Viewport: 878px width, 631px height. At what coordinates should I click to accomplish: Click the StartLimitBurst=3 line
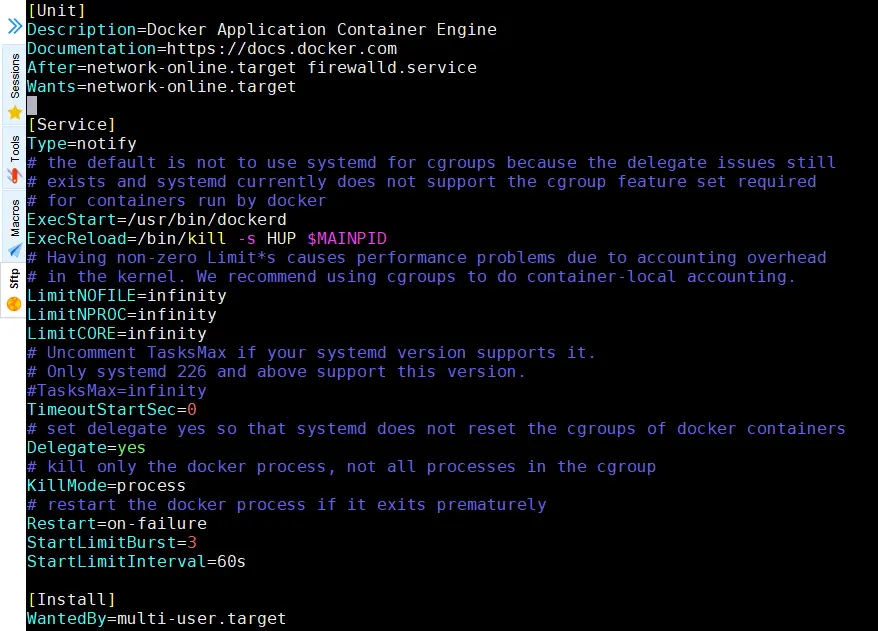pyautogui.click(x=112, y=543)
